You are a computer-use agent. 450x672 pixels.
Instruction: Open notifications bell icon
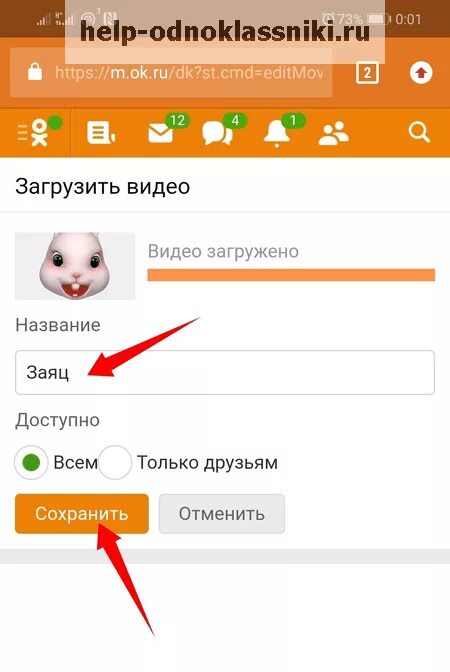[x=276, y=133]
